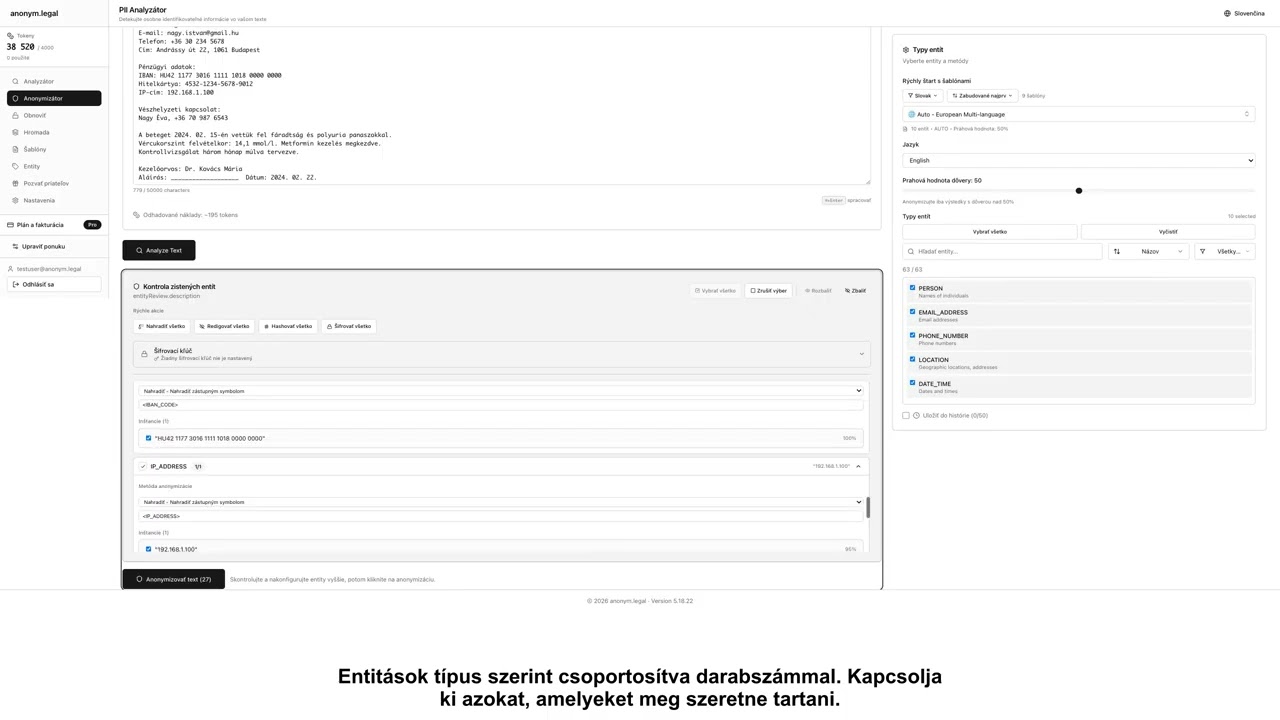Open the Jazyk English dropdown
Image resolution: width=1280 pixels, height=720 pixels.
1079,160
